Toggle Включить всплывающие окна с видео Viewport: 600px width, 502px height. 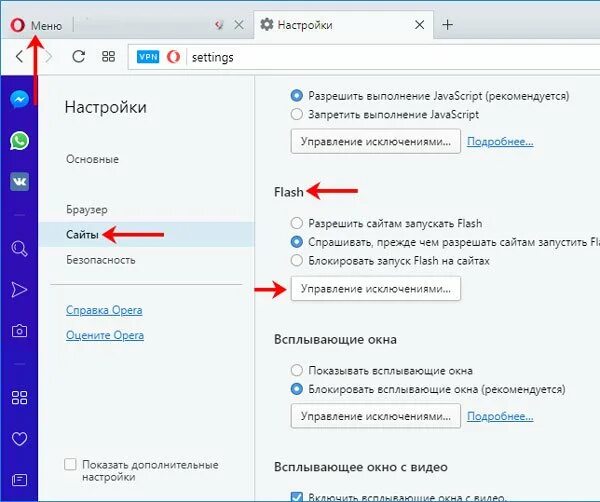pyautogui.click(x=297, y=497)
